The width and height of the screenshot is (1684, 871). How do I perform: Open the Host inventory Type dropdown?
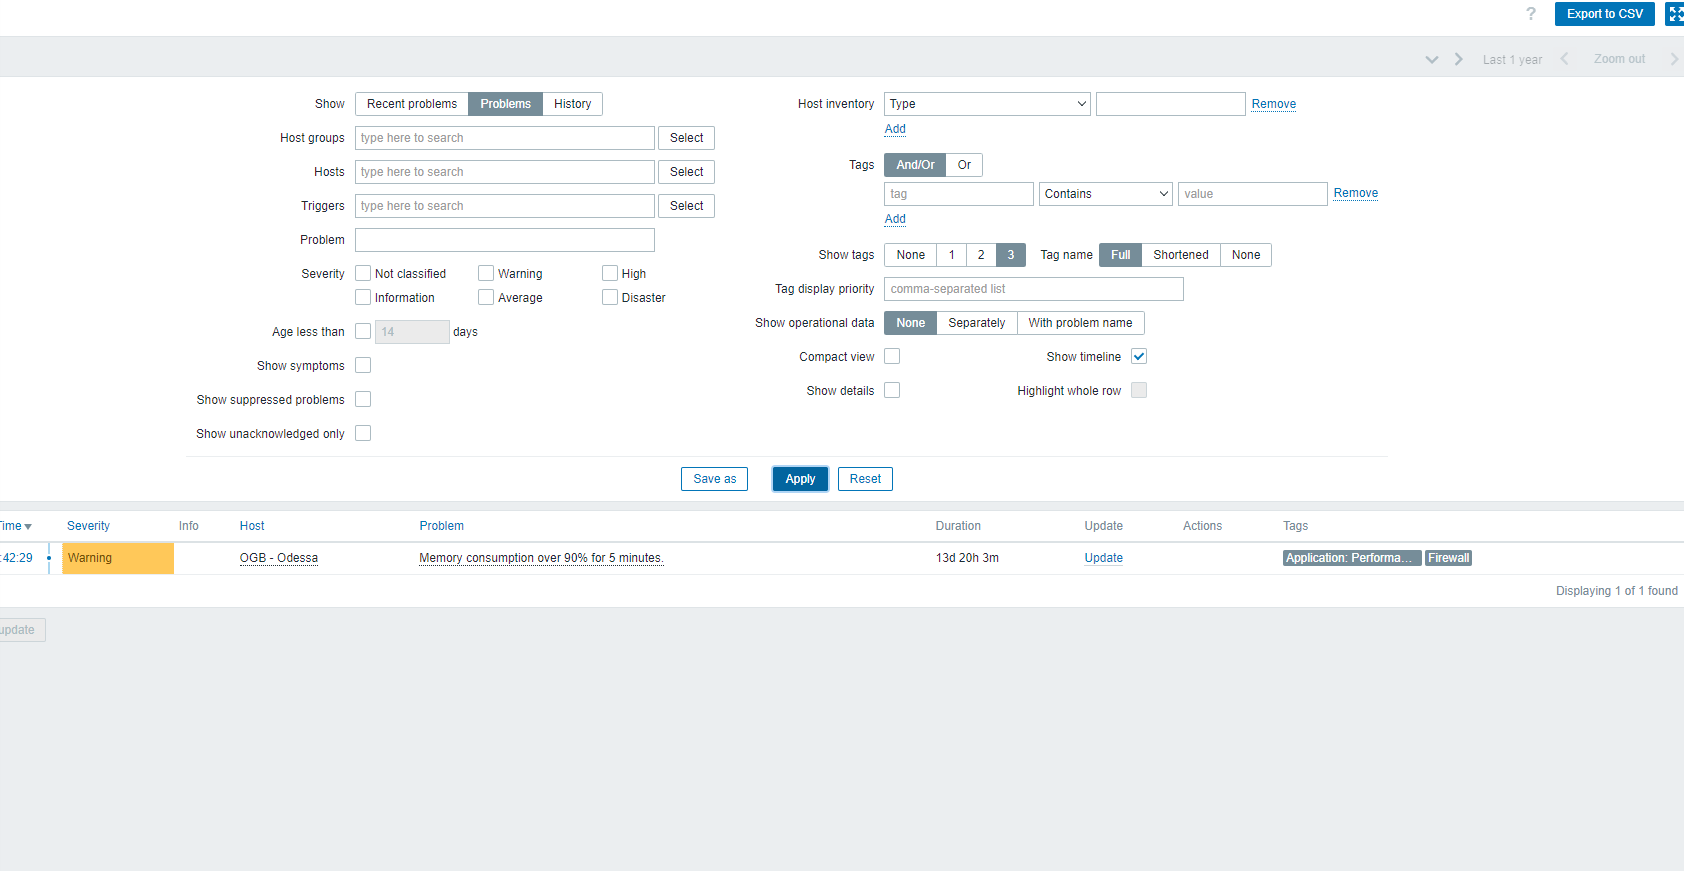[x=988, y=104]
